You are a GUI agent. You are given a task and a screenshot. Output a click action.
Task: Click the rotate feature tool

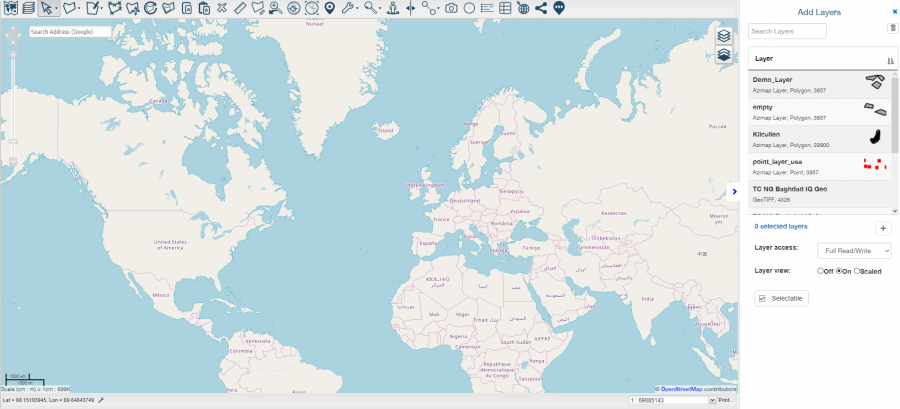coord(150,8)
